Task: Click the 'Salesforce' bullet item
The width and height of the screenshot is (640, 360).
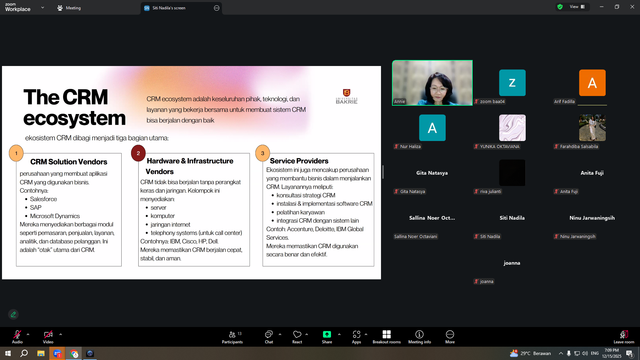Action: click(x=43, y=199)
